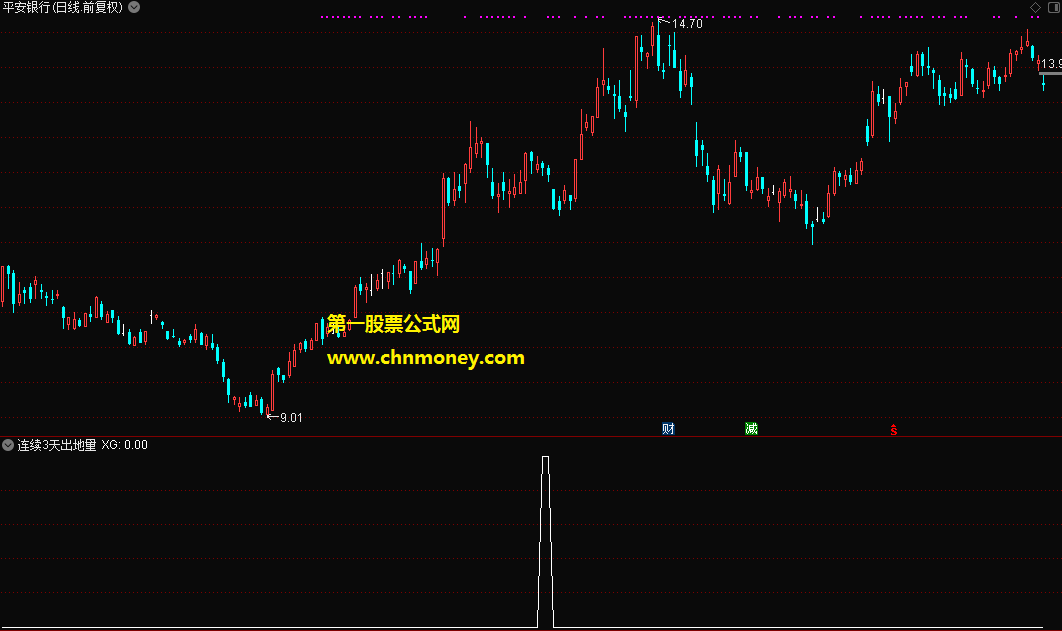
Task: Toggle the side panel icon at top-right
Action: [1054, 7]
